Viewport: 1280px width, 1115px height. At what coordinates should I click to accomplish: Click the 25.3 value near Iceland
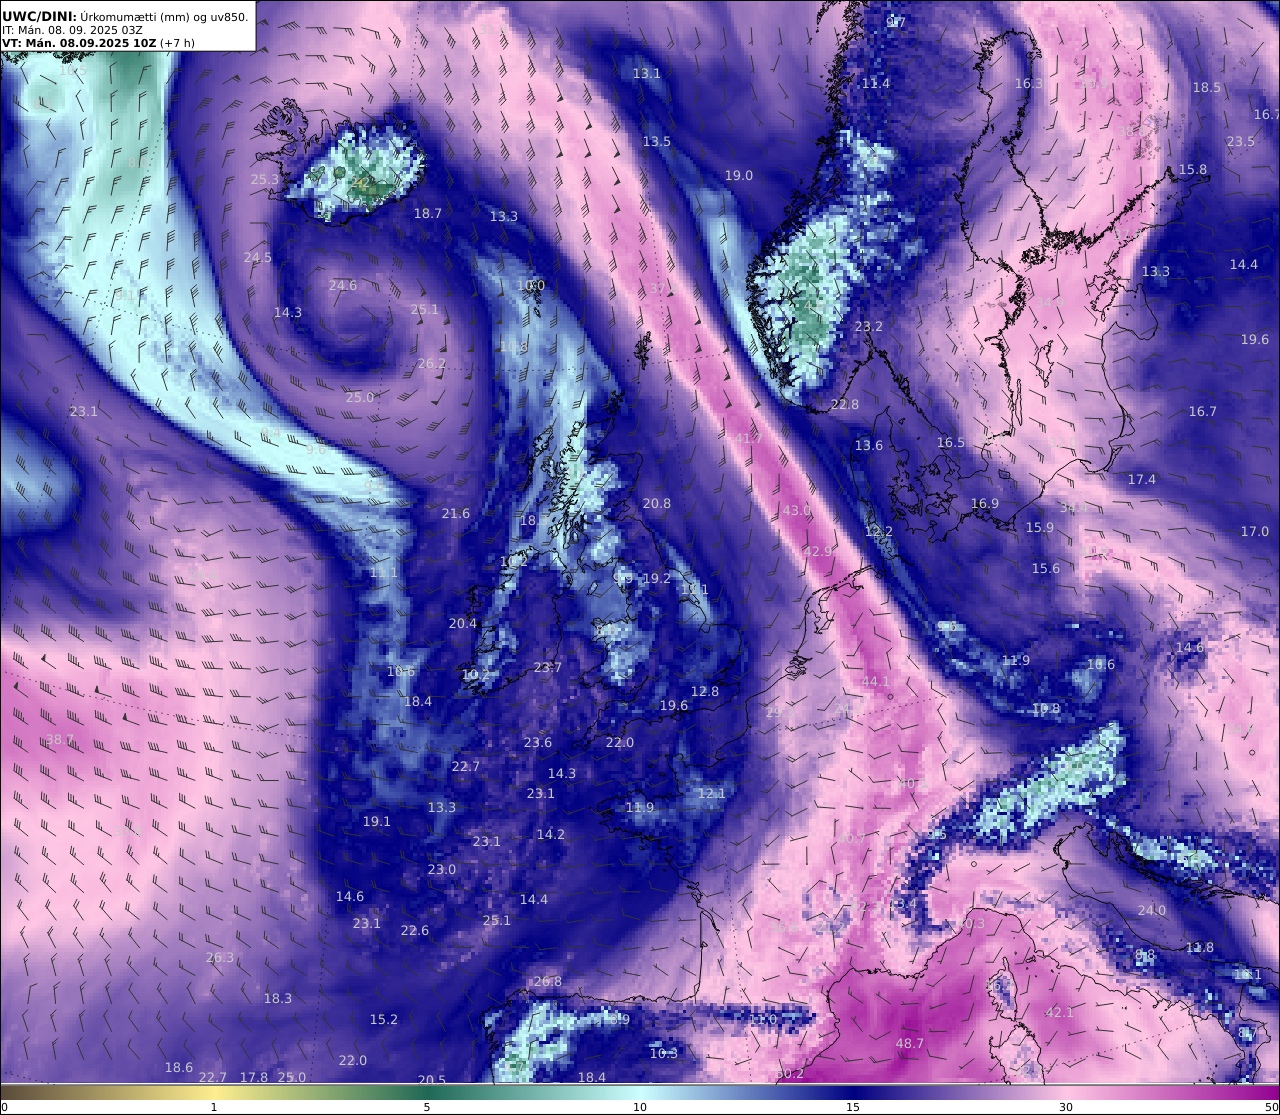click(x=265, y=179)
